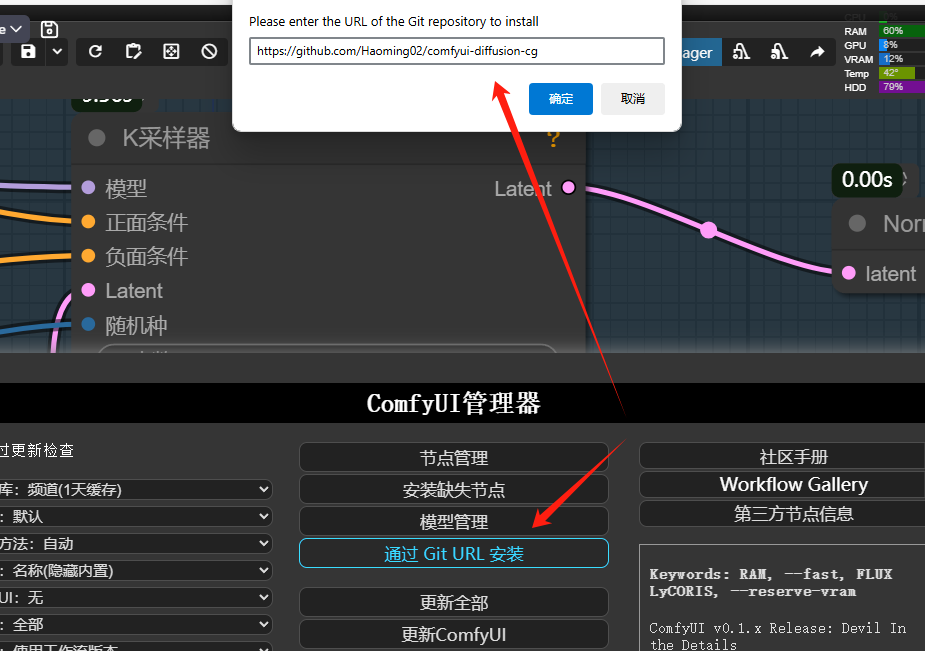925x651 pixels.
Task: Click the 负面条件 input socket
Action: tap(88, 256)
